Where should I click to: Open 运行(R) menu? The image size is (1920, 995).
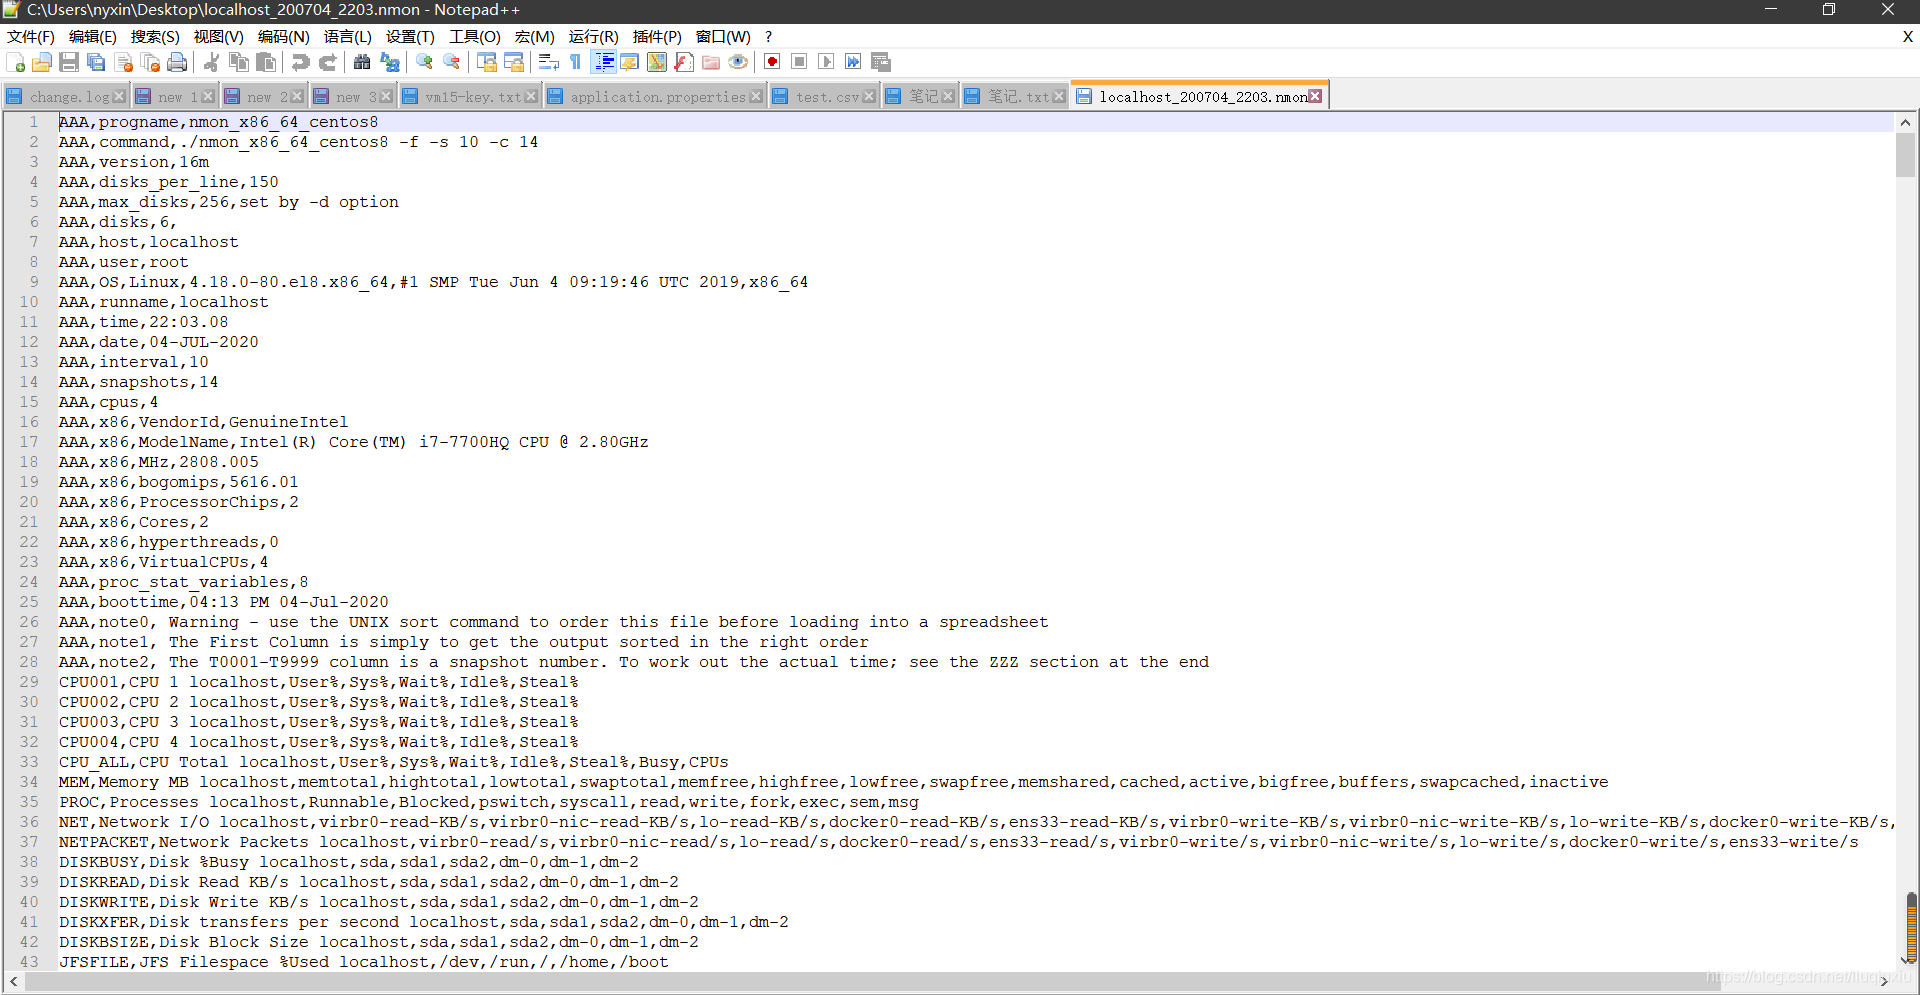point(594,37)
